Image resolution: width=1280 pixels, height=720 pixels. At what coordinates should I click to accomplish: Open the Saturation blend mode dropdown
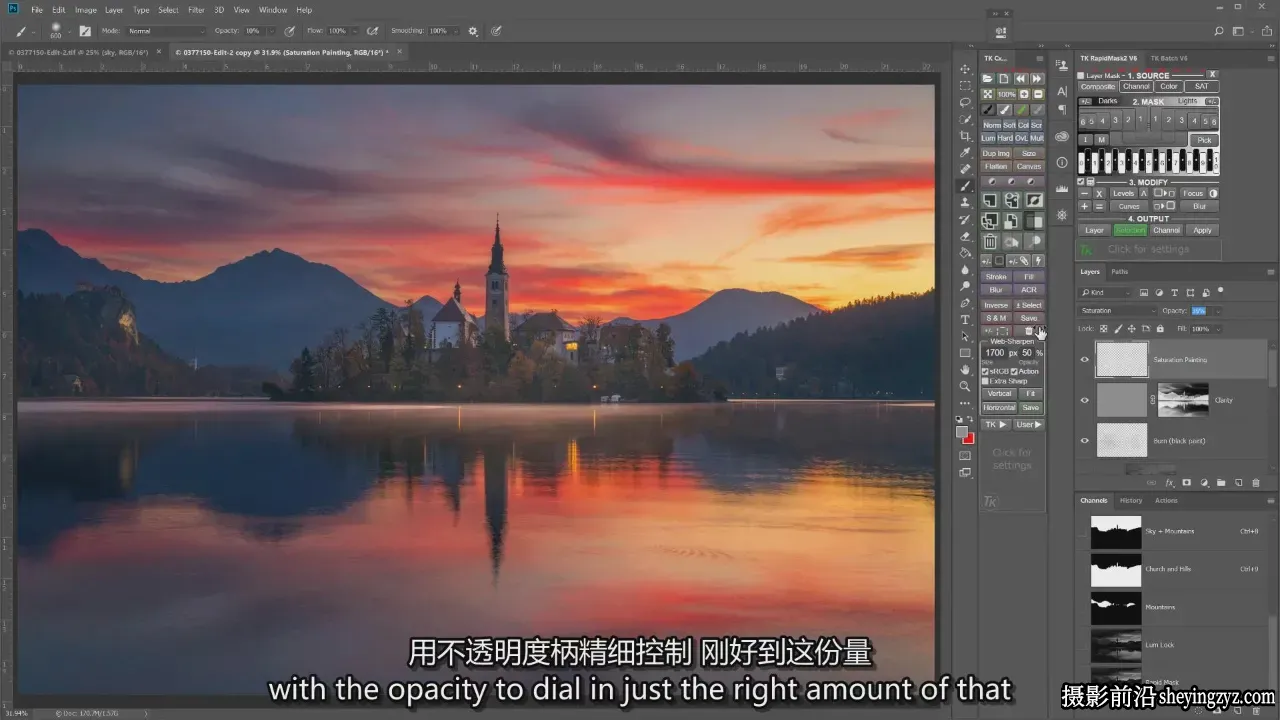1117,311
